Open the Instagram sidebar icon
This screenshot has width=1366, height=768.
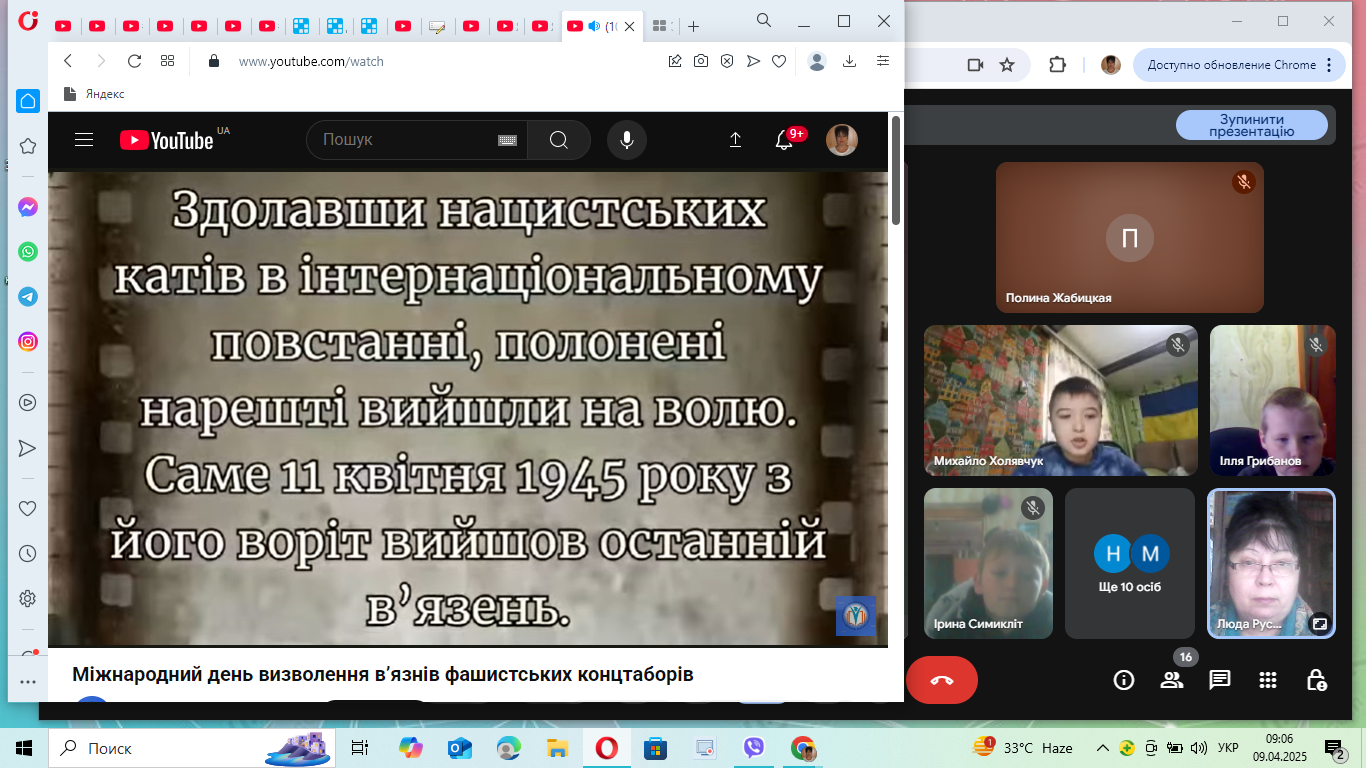[x=28, y=342]
